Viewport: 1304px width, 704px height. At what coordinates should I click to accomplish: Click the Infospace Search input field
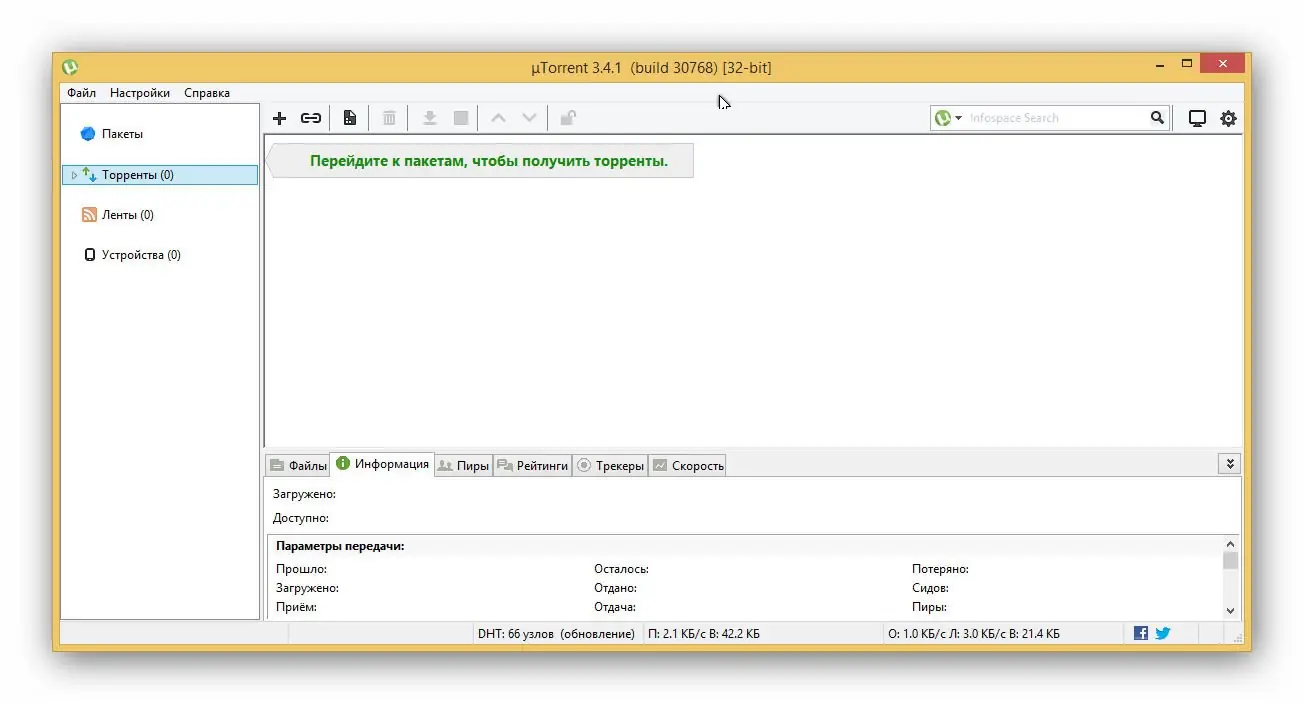pos(1055,118)
